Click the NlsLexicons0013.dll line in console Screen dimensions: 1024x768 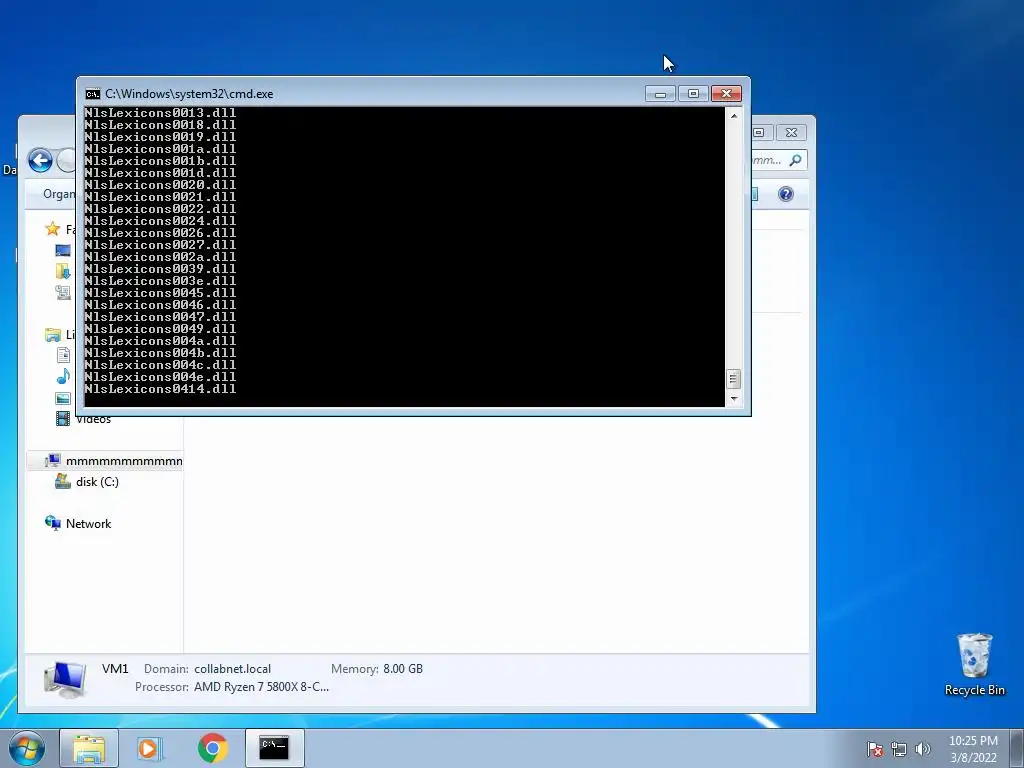click(160, 113)
